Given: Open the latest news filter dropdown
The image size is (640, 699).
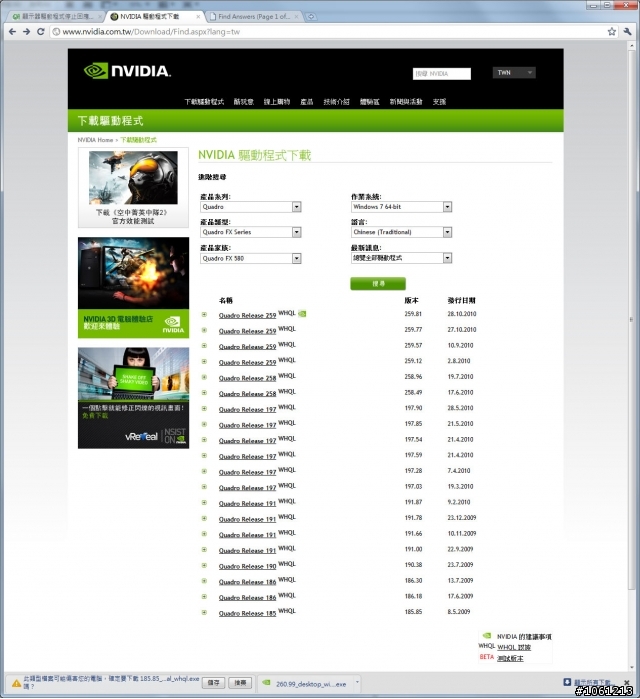Looking at the screenshot, I should [x=402, y=258].
